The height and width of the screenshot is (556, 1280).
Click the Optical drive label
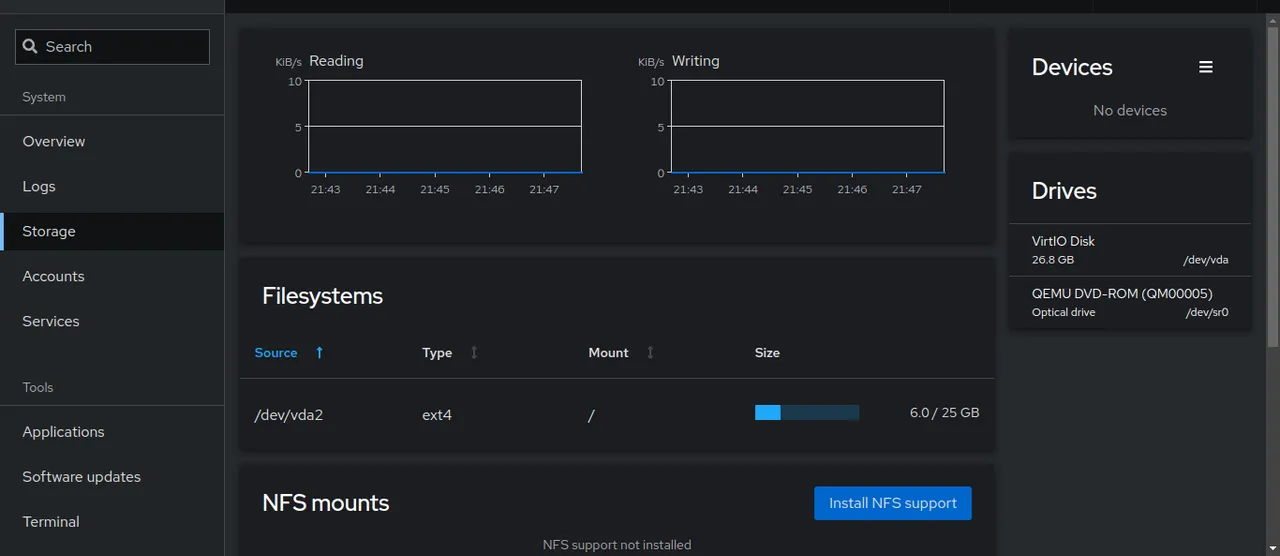point(1063,313)
